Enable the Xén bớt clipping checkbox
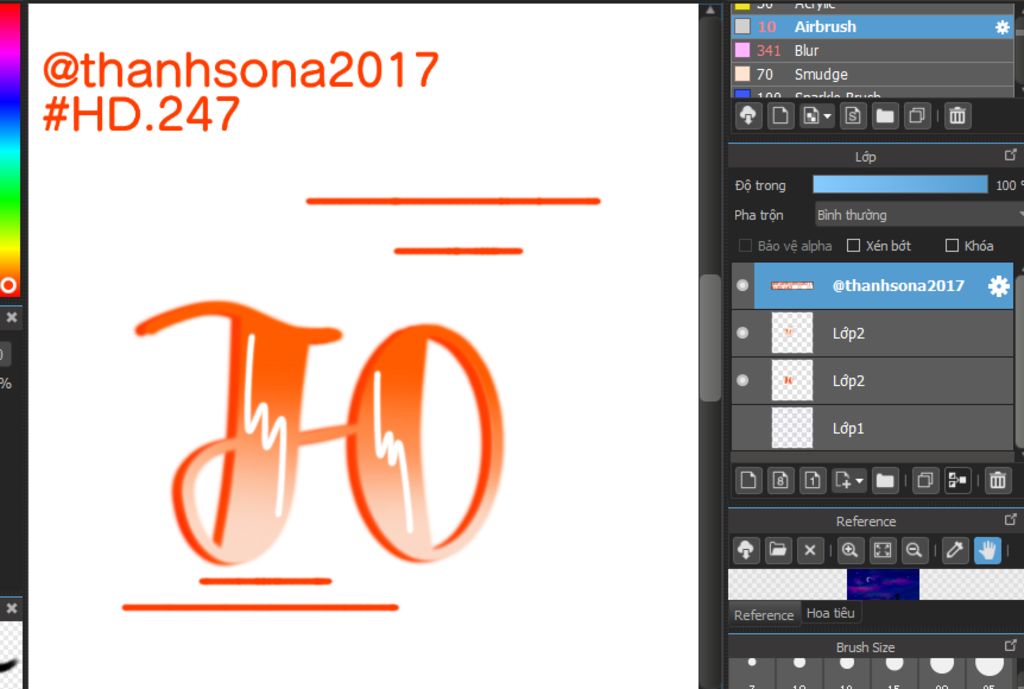This screenshot has height=689, width=1024. 853,246
